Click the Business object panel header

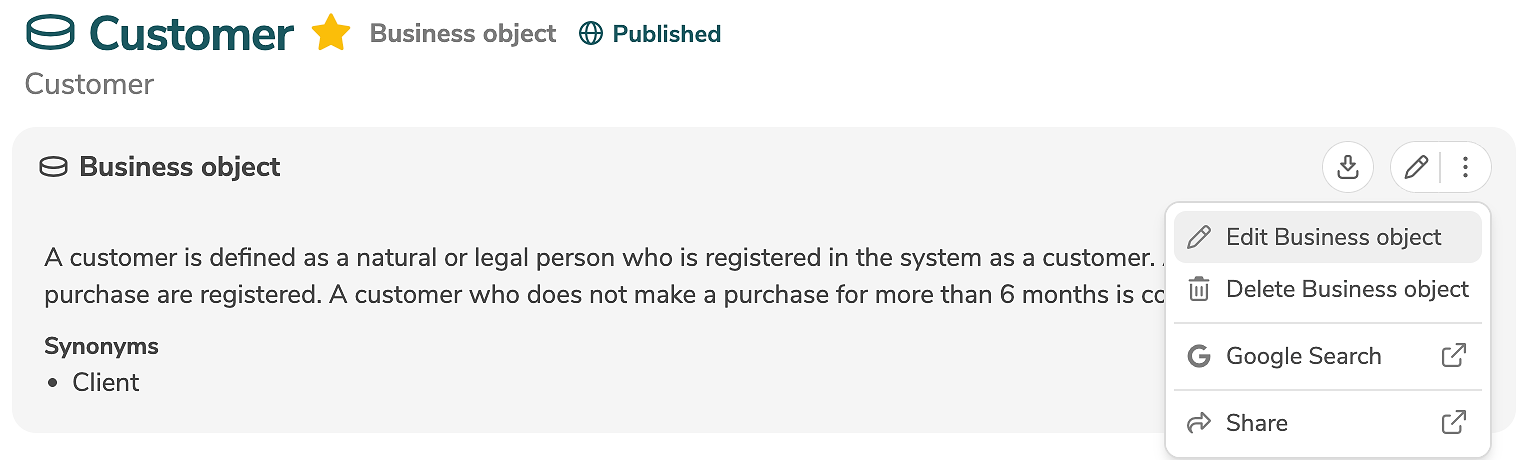[180, 167]
